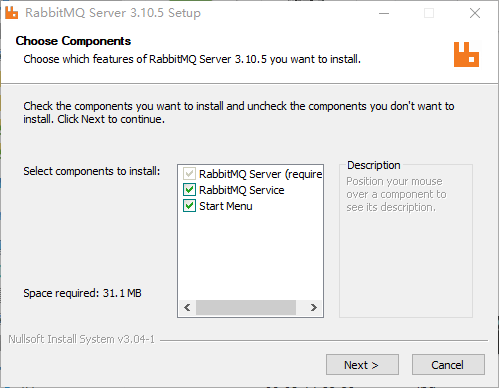Close the RabbitMQ Setup window
The width and height of the screenshot is (499, 388).
(x=475, y=13)
